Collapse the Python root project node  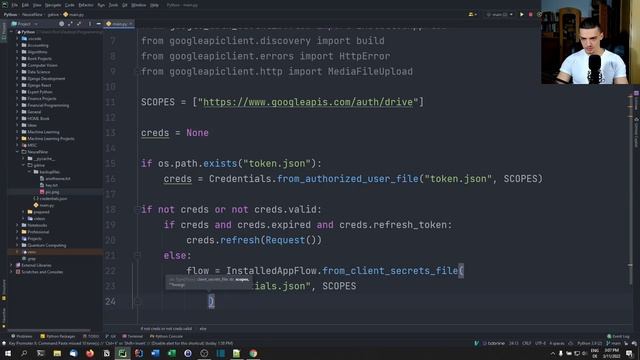12,32
